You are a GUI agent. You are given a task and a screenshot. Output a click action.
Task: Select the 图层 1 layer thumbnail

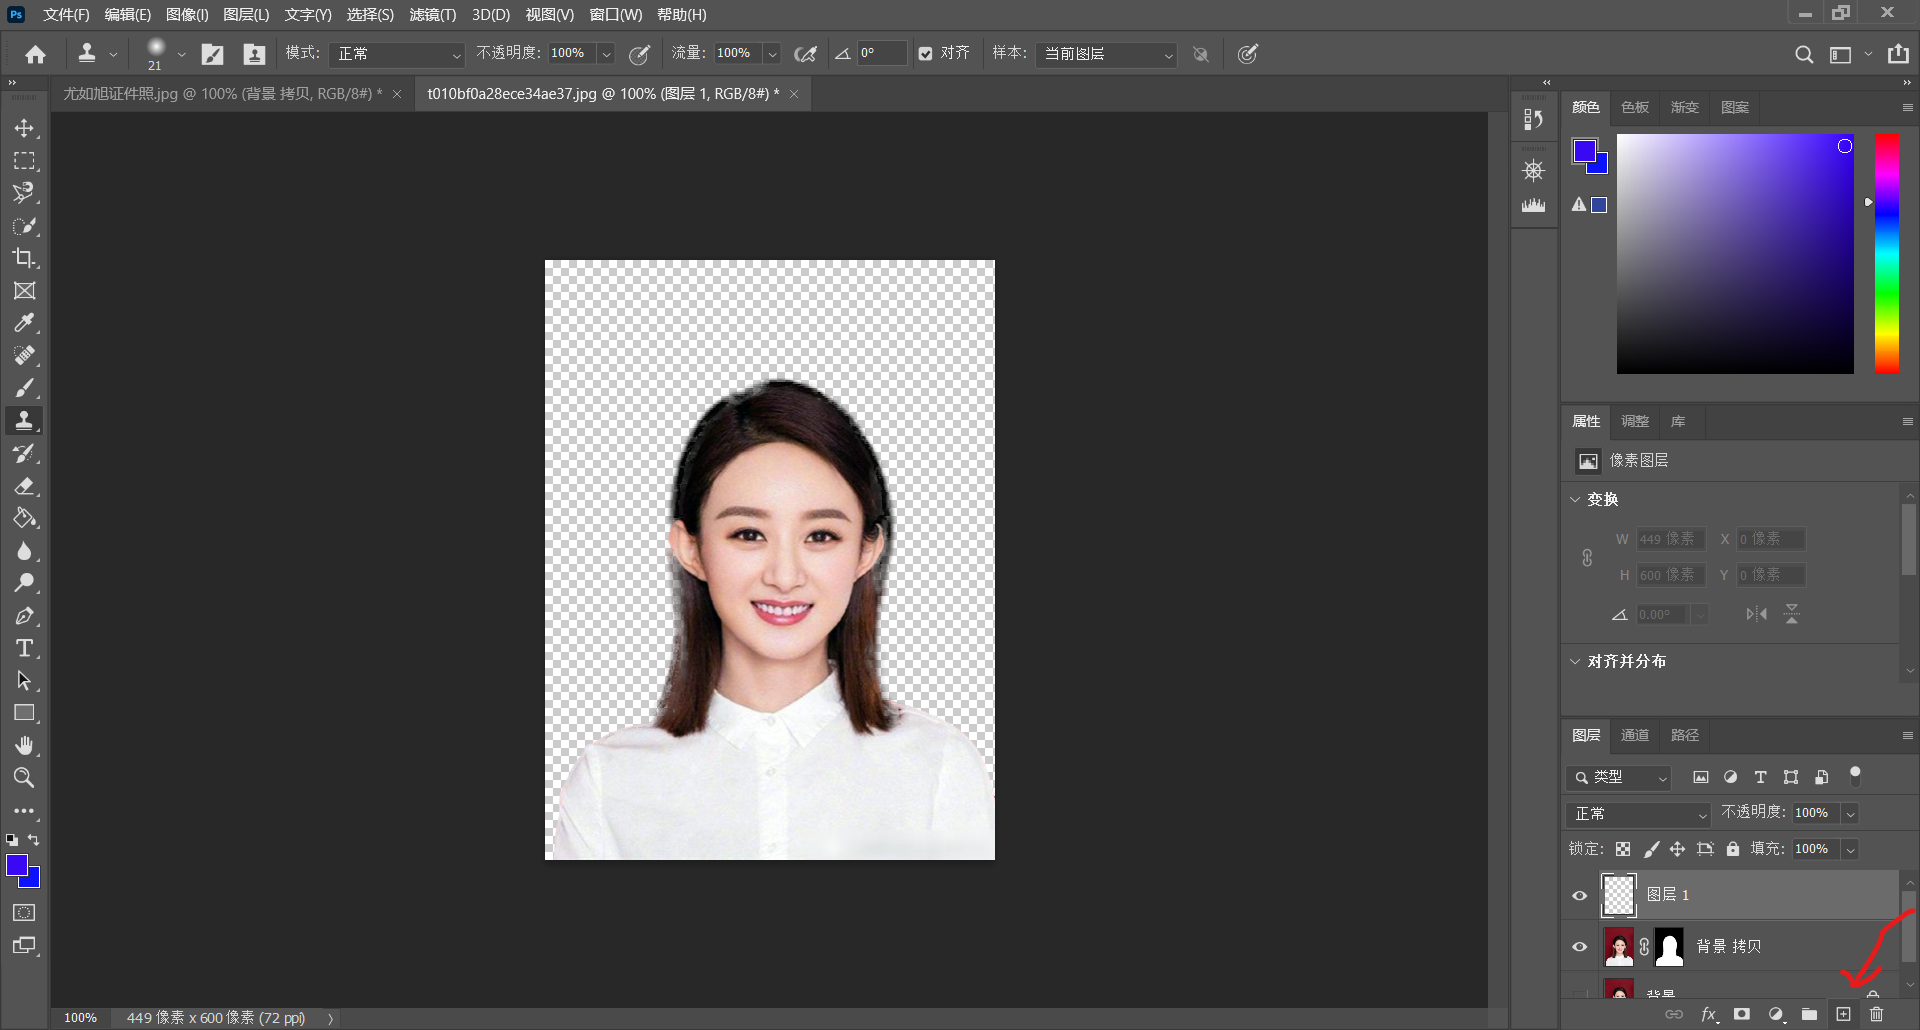(1618, 894)
